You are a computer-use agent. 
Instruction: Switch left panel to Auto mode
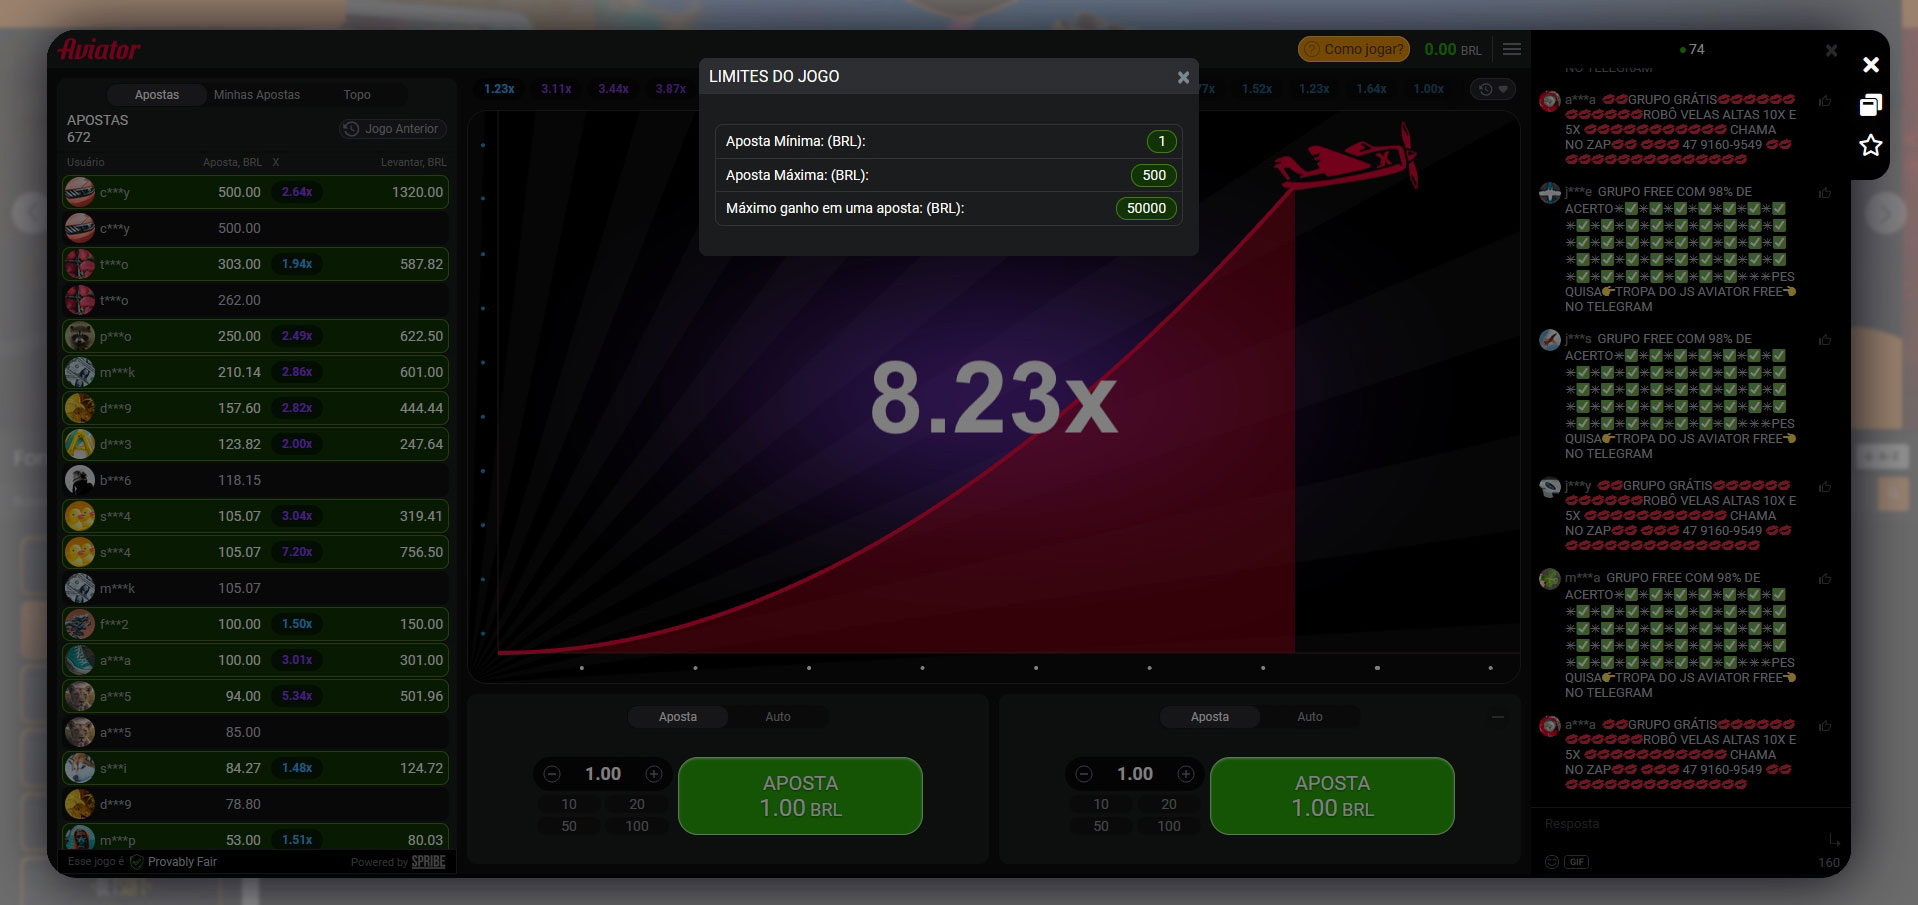click(x=778, y=717)
